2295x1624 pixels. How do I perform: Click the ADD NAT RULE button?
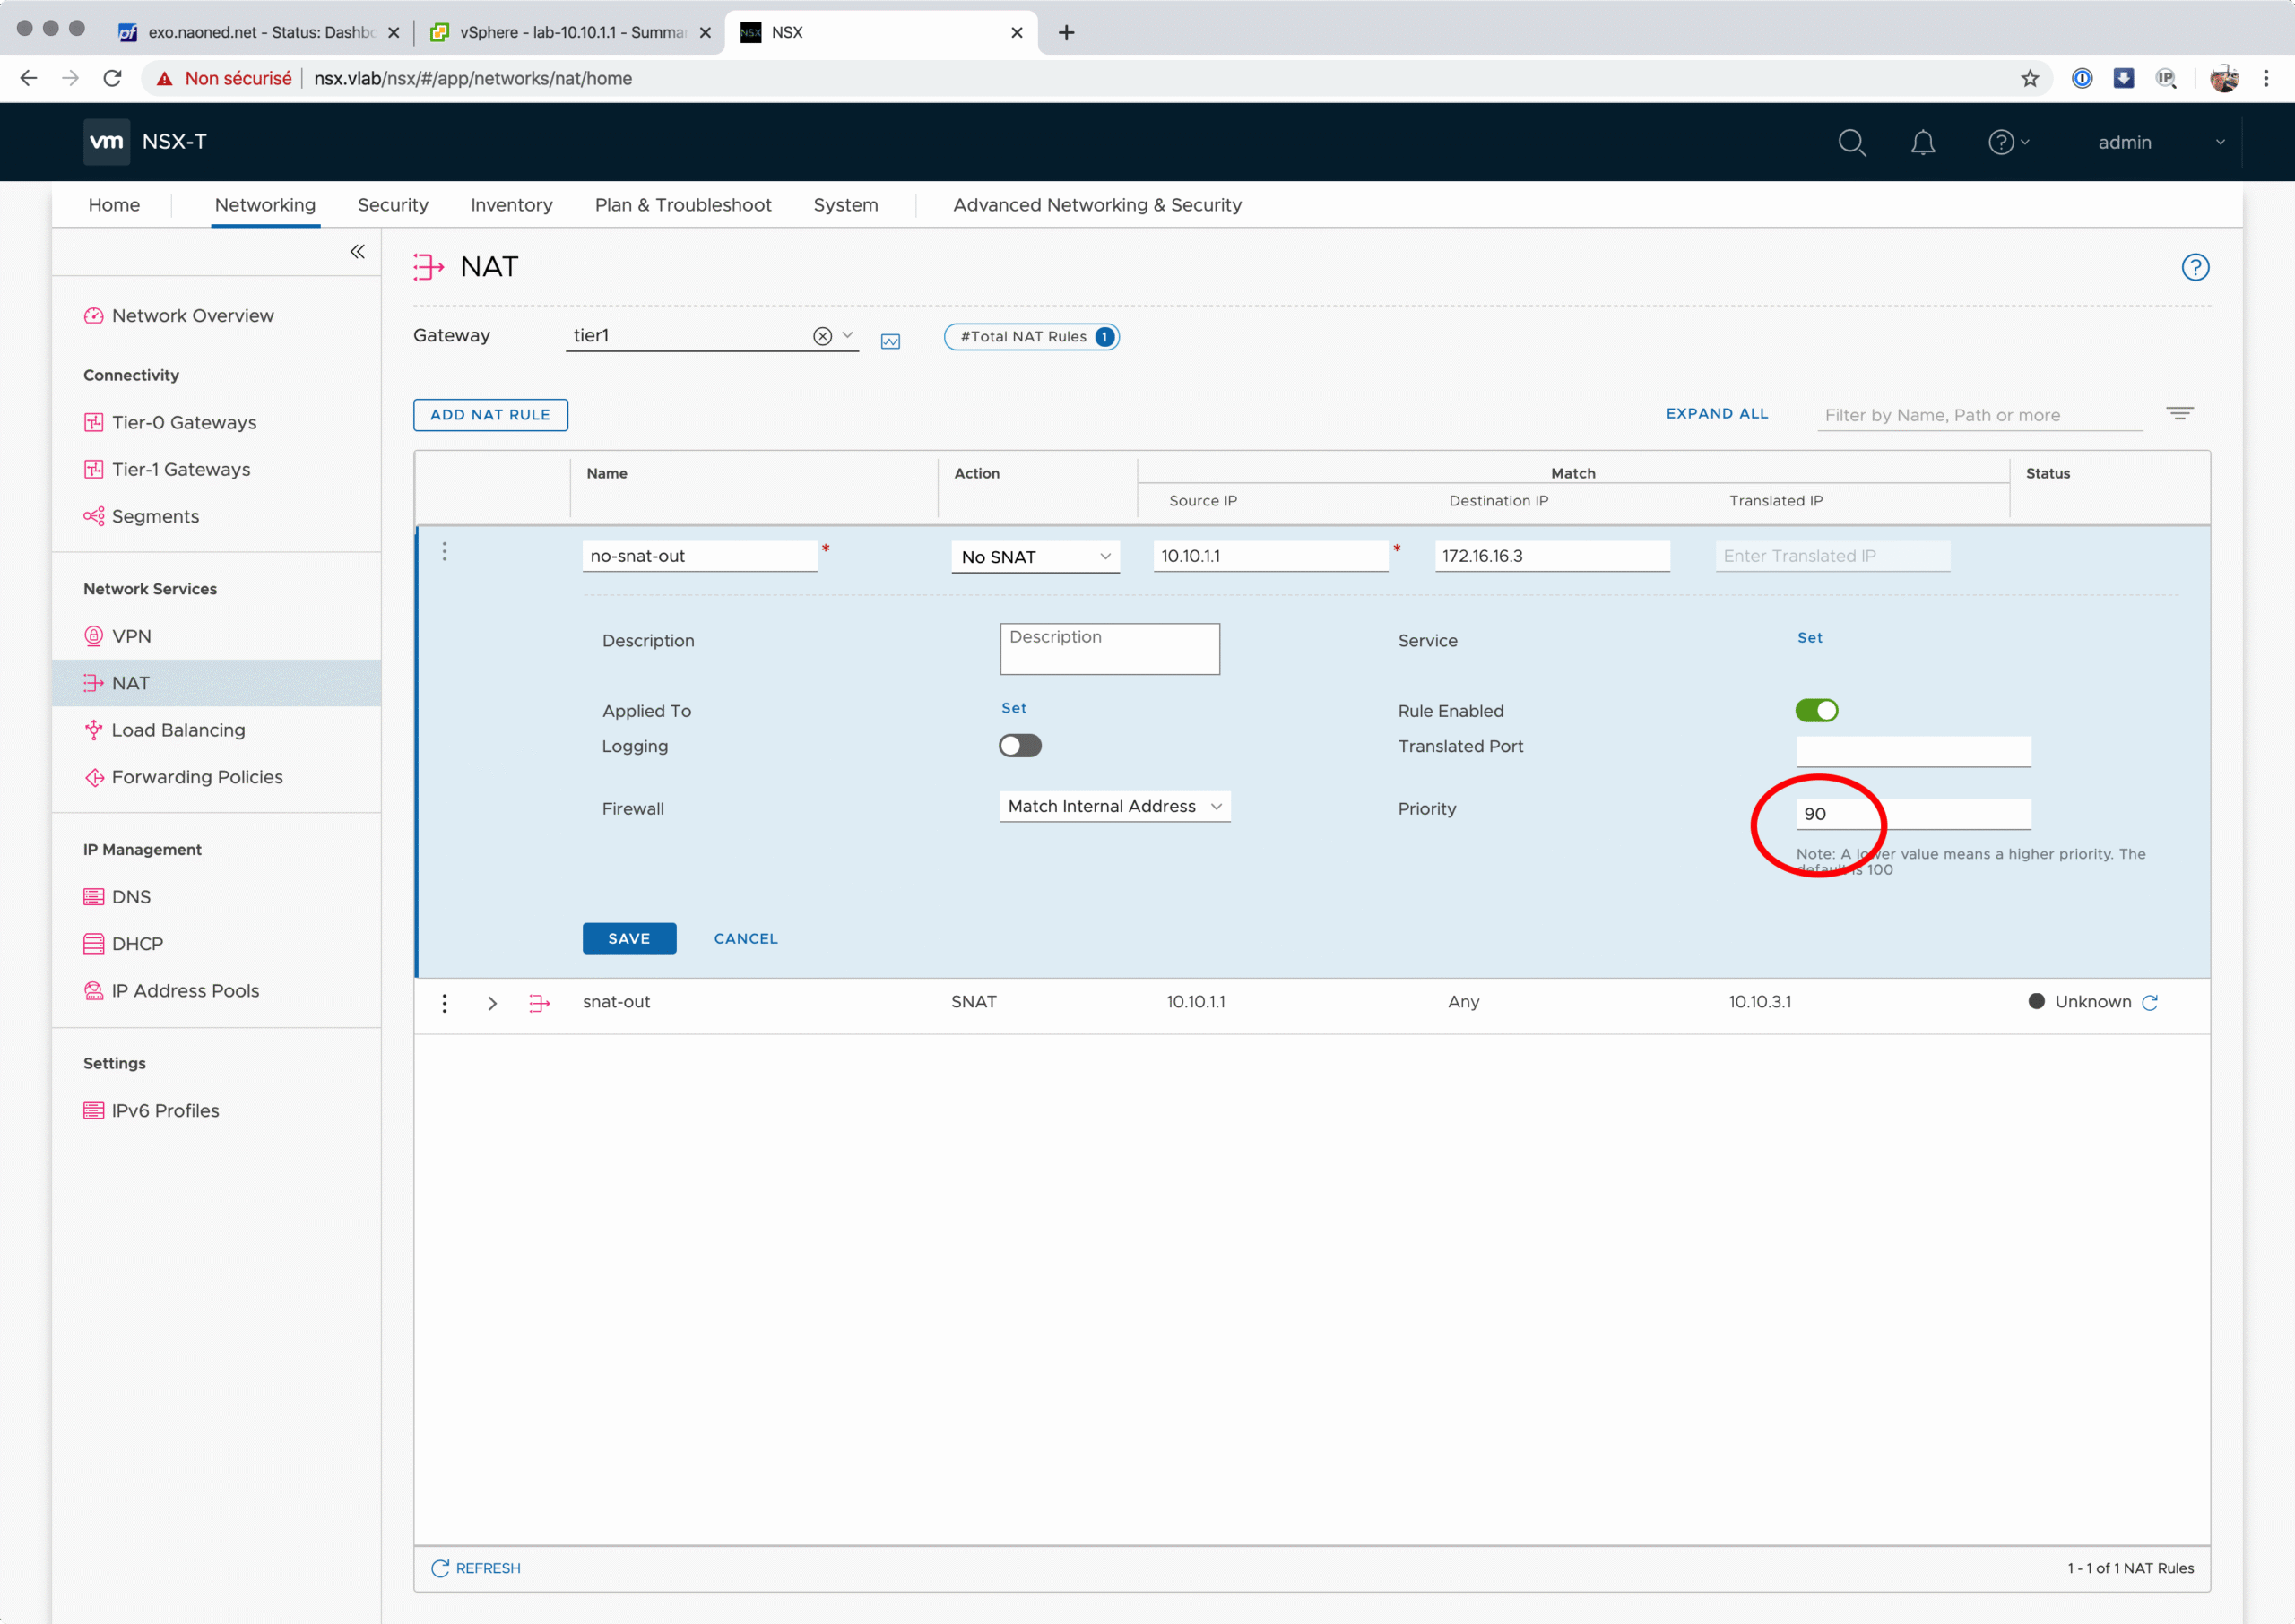point(490,414)
